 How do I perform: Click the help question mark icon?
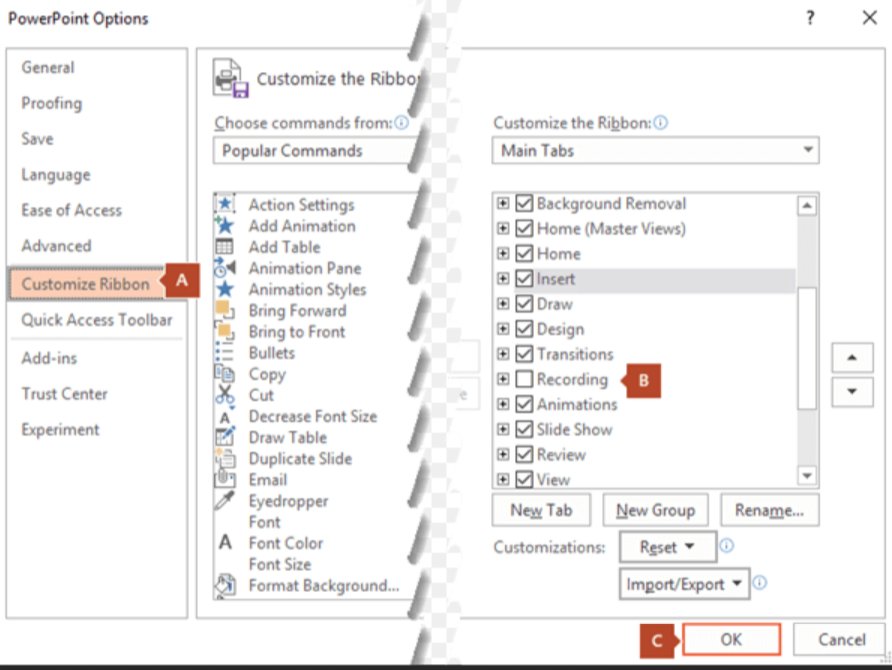[x=811, y=18]
